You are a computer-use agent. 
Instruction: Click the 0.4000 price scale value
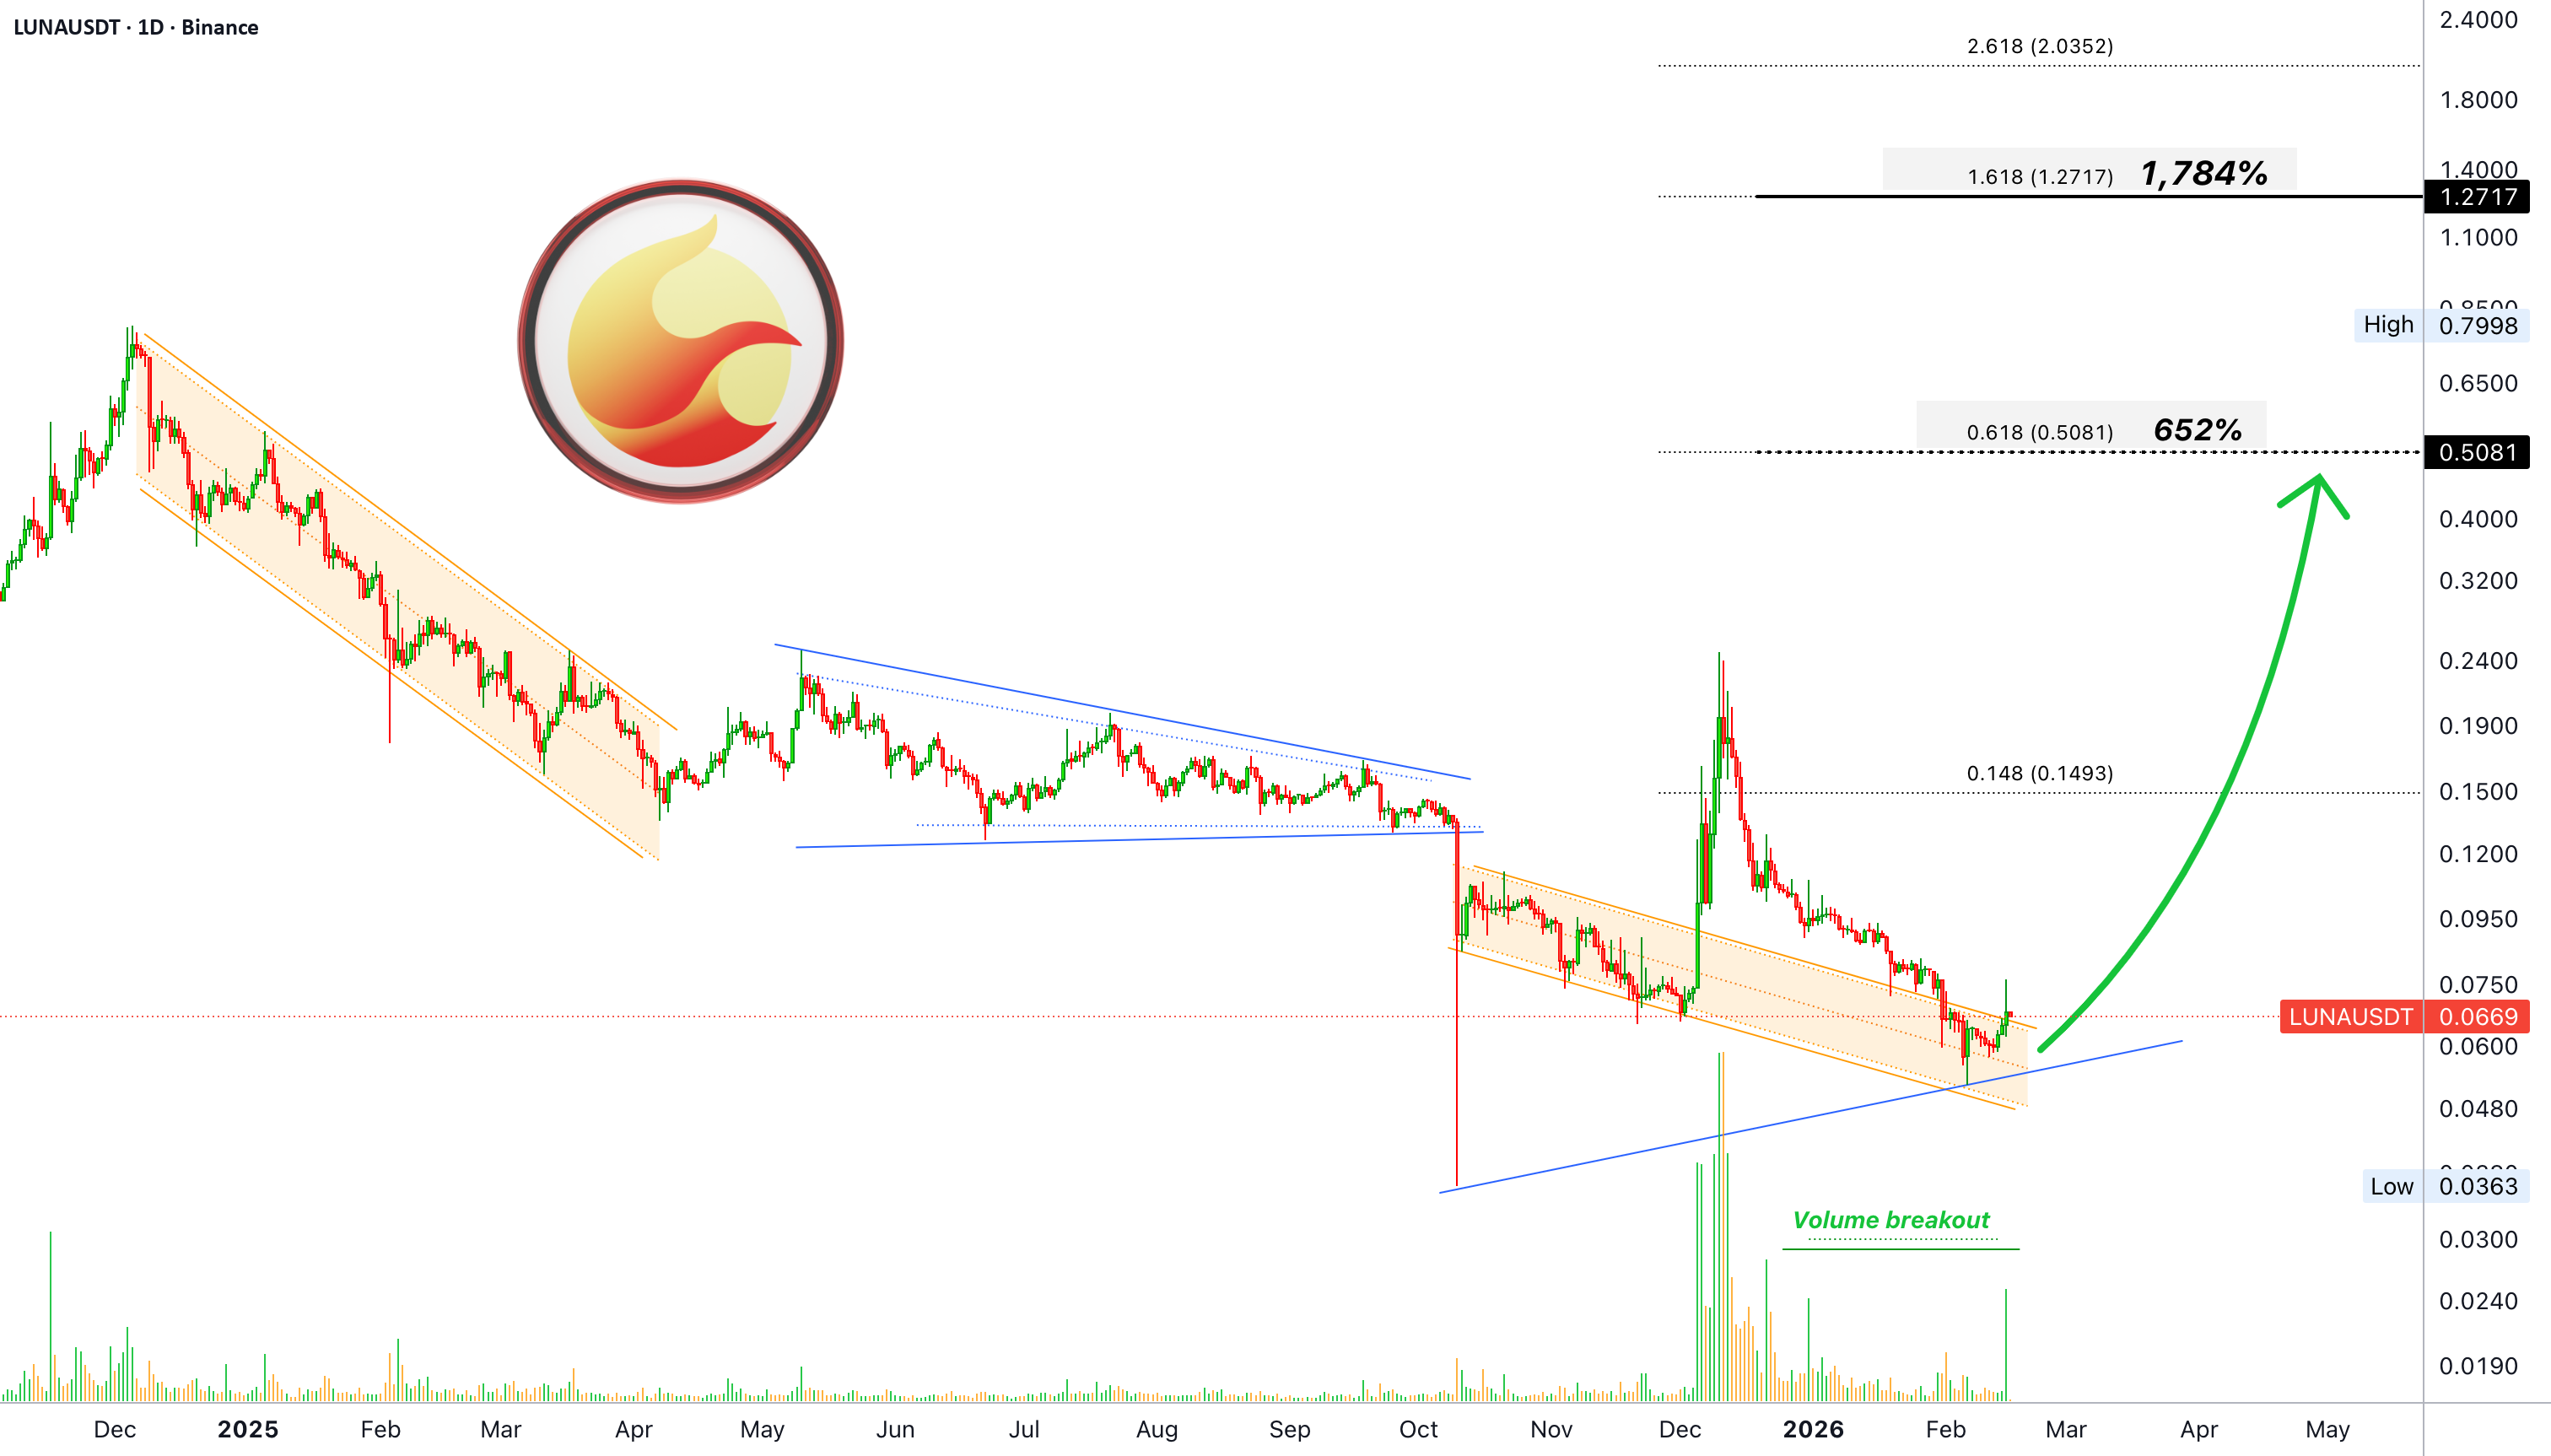coord(2478,519)
